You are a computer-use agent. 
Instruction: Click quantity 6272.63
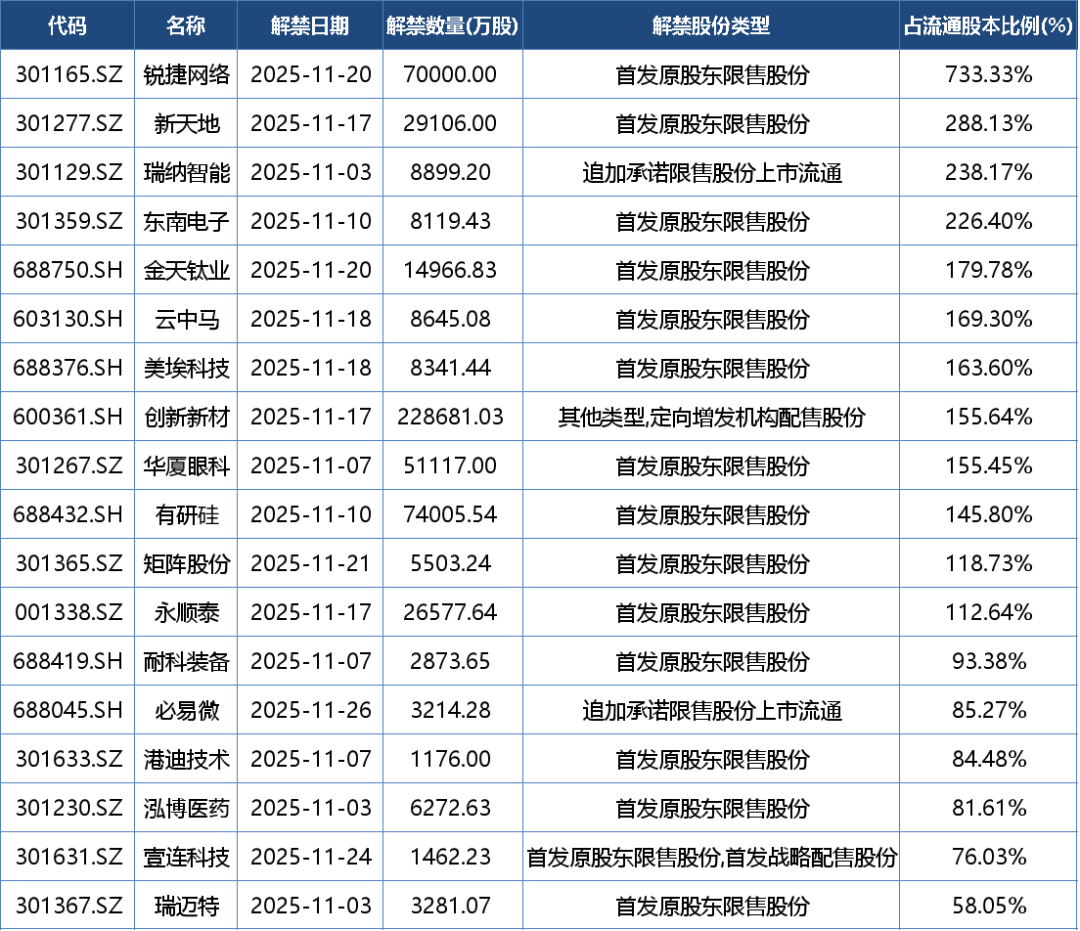coord(450,808)
